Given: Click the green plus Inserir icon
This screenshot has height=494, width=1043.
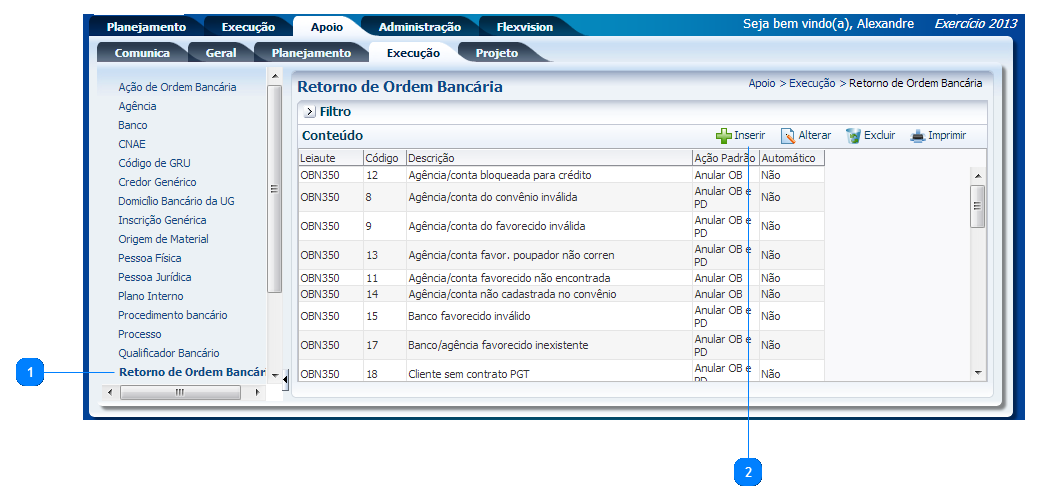Looking at the screenshot, I should (x=723, y=136).
